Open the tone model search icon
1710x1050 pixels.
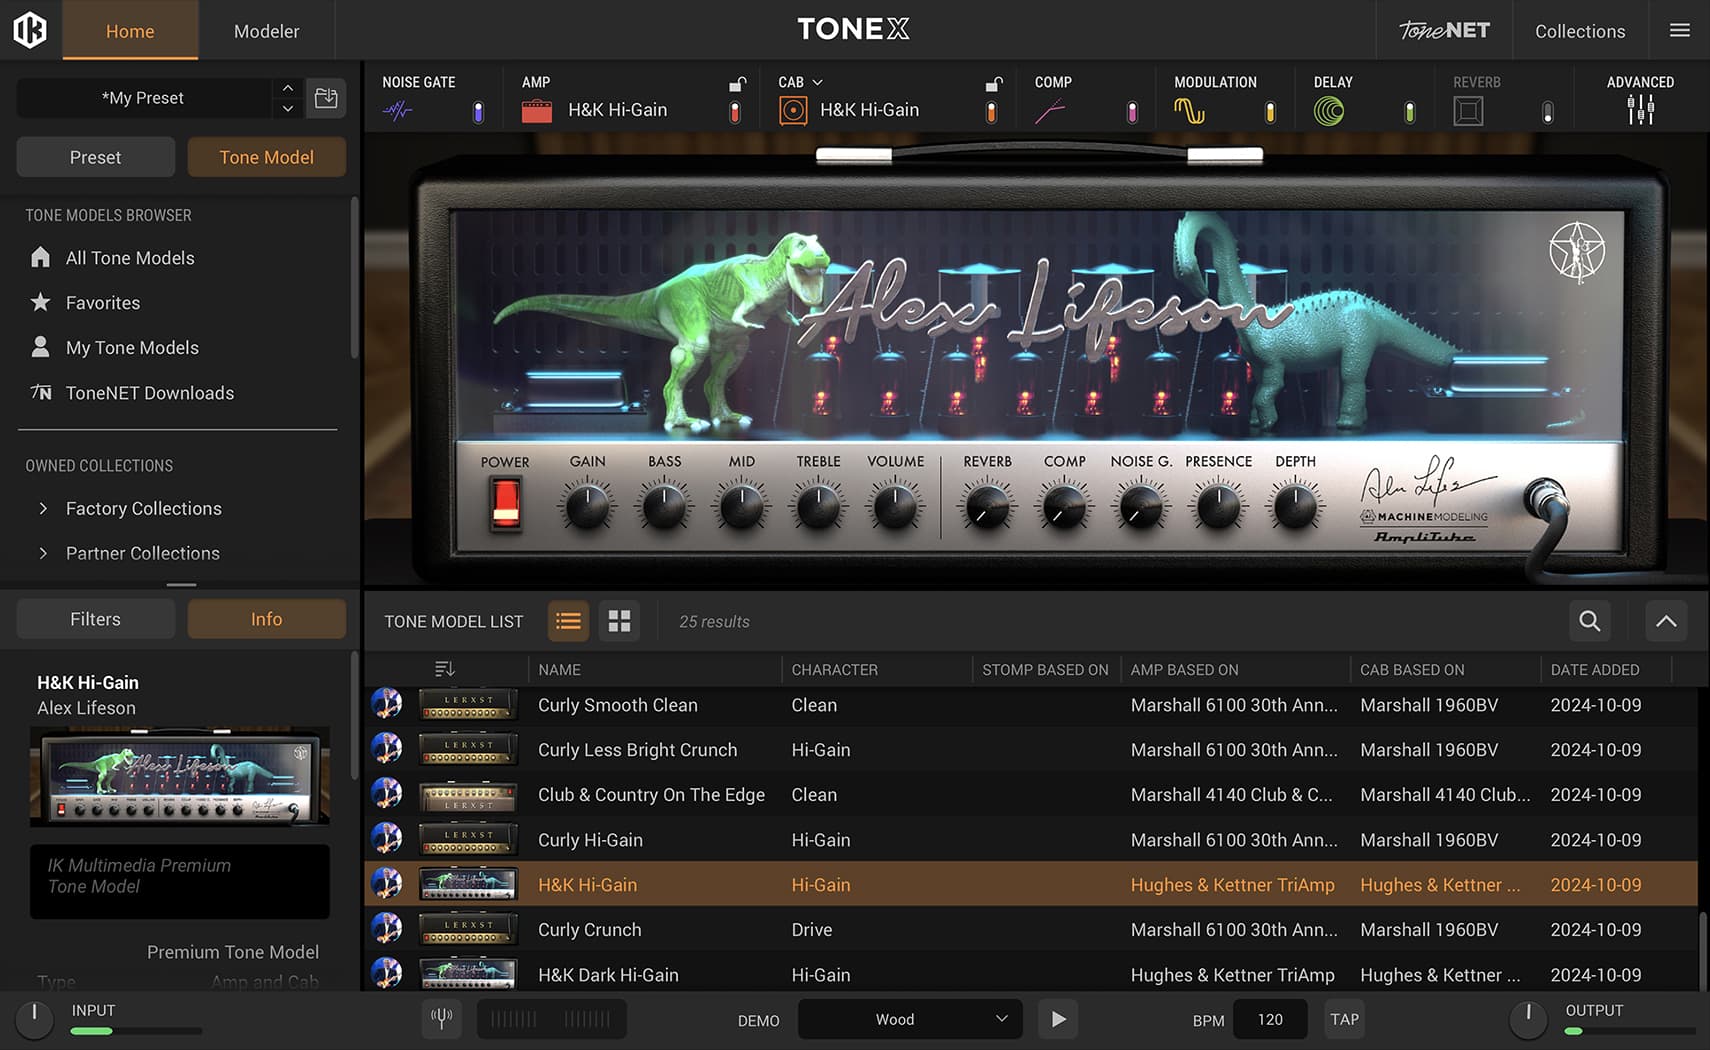click(x=1589, y=621)
